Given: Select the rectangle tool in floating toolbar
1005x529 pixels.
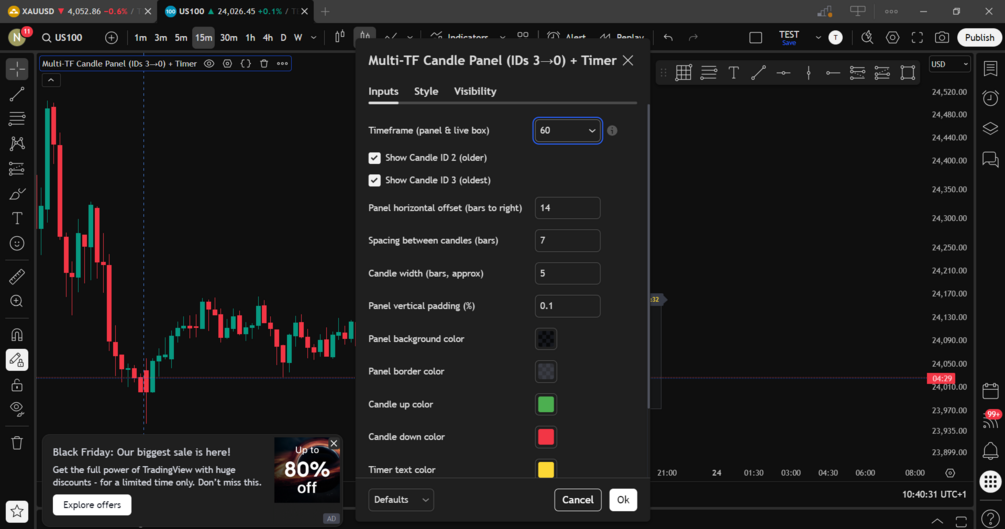Looking at the screenshot, I should tap(908, 72).
